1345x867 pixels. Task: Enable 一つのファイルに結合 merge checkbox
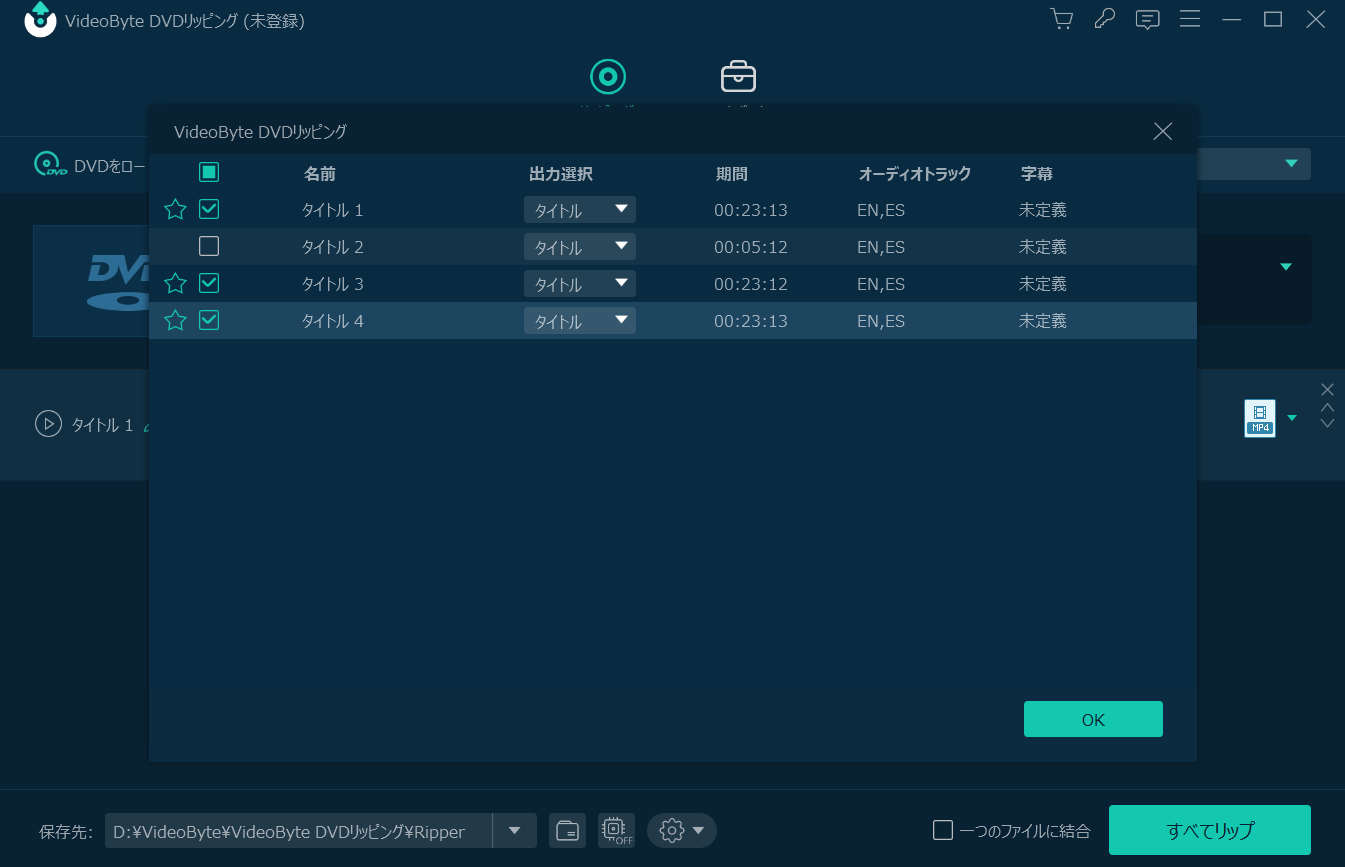(942, 830)
